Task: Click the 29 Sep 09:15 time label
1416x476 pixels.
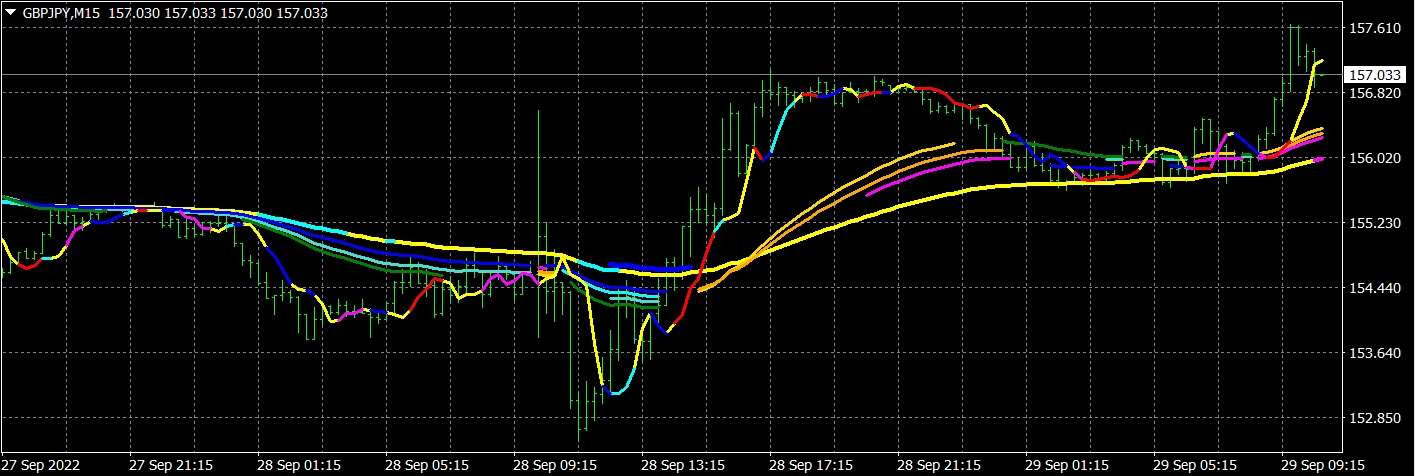Action: pos(1322,465)
